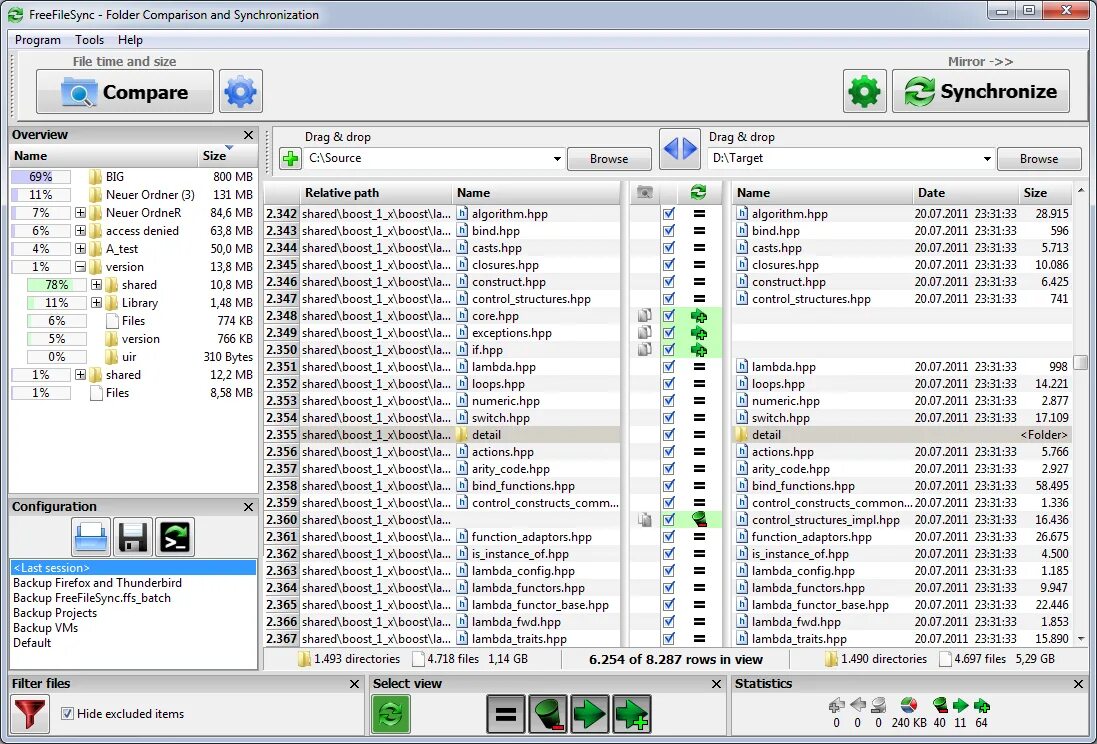Close the Overview panel

click(x=248, y=135)
